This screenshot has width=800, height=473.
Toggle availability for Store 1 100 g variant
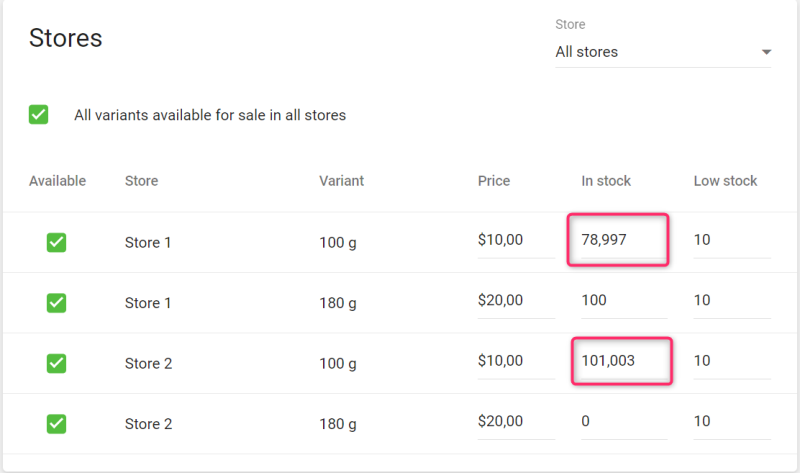pos(57,242)
